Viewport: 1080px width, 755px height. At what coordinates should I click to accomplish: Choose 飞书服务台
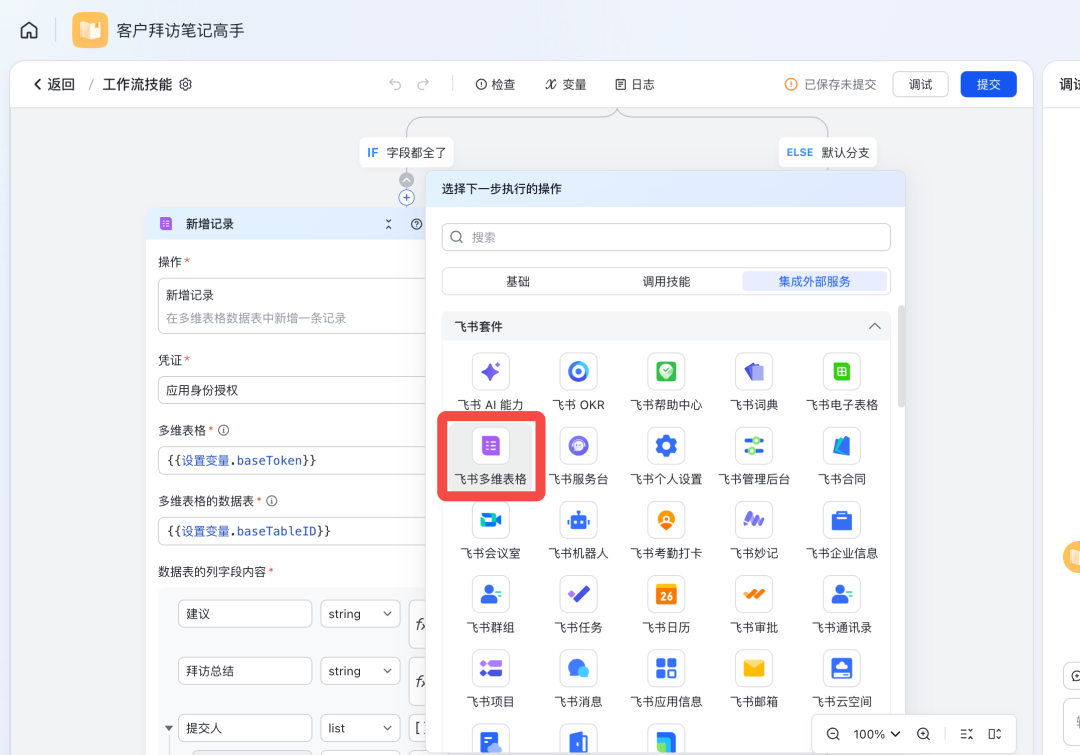[x=579, y=456]
